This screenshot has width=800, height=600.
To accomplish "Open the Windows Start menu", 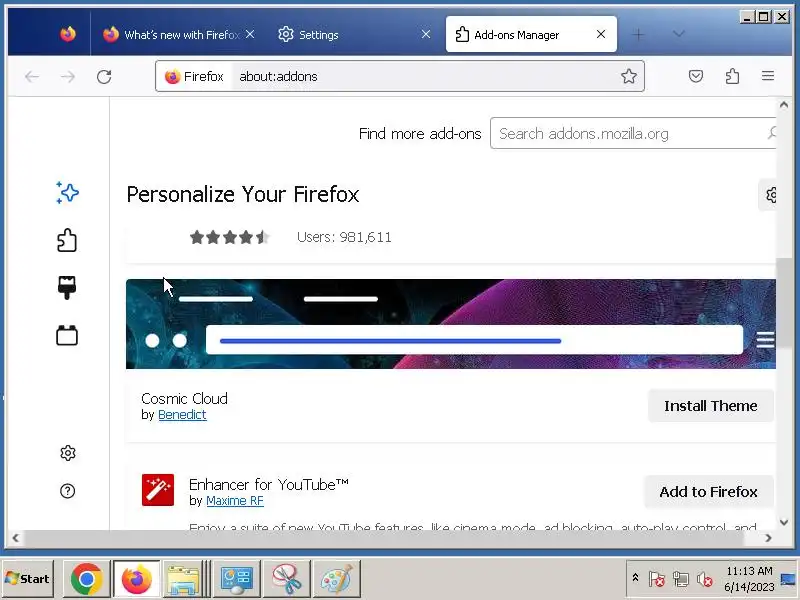I will click(x=27, y=579).
